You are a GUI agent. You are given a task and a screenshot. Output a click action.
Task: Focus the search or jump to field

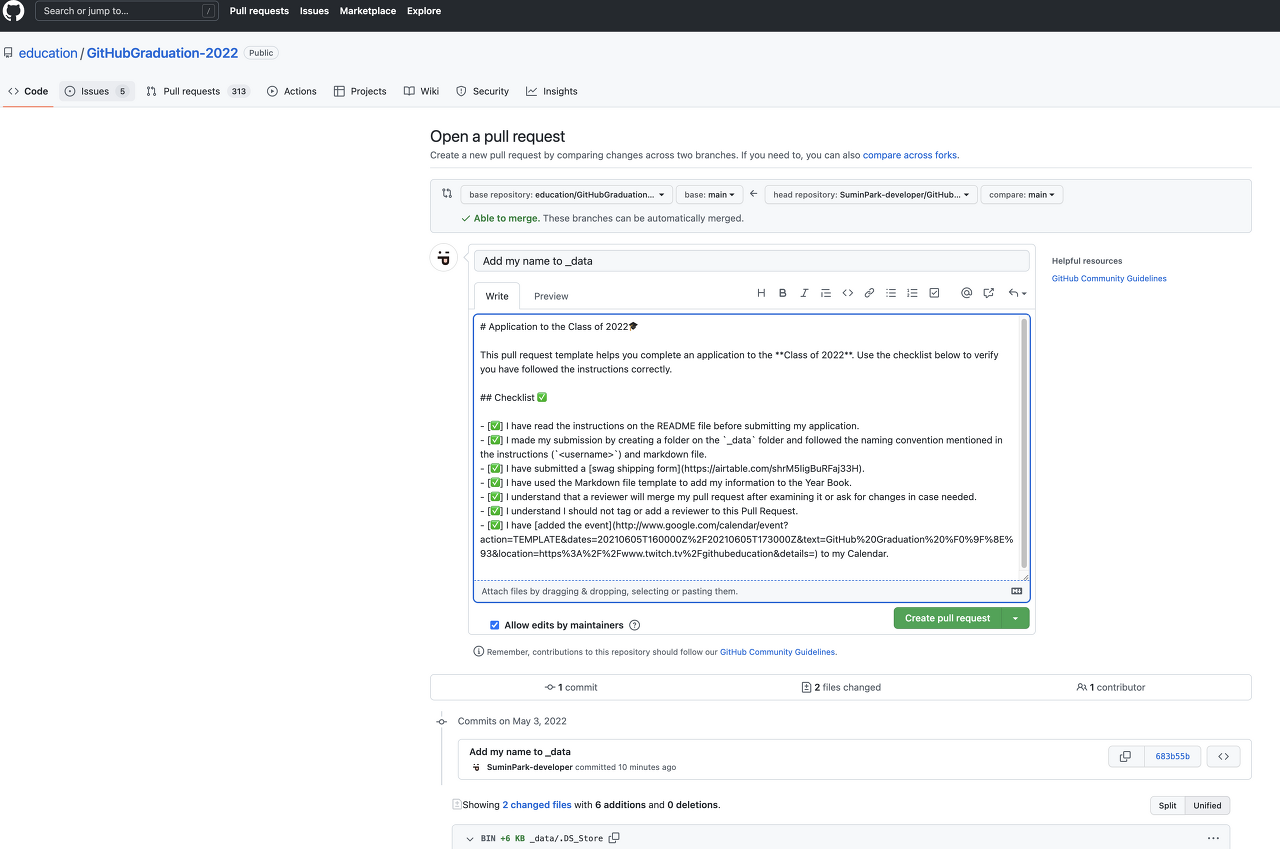(128, 11)
